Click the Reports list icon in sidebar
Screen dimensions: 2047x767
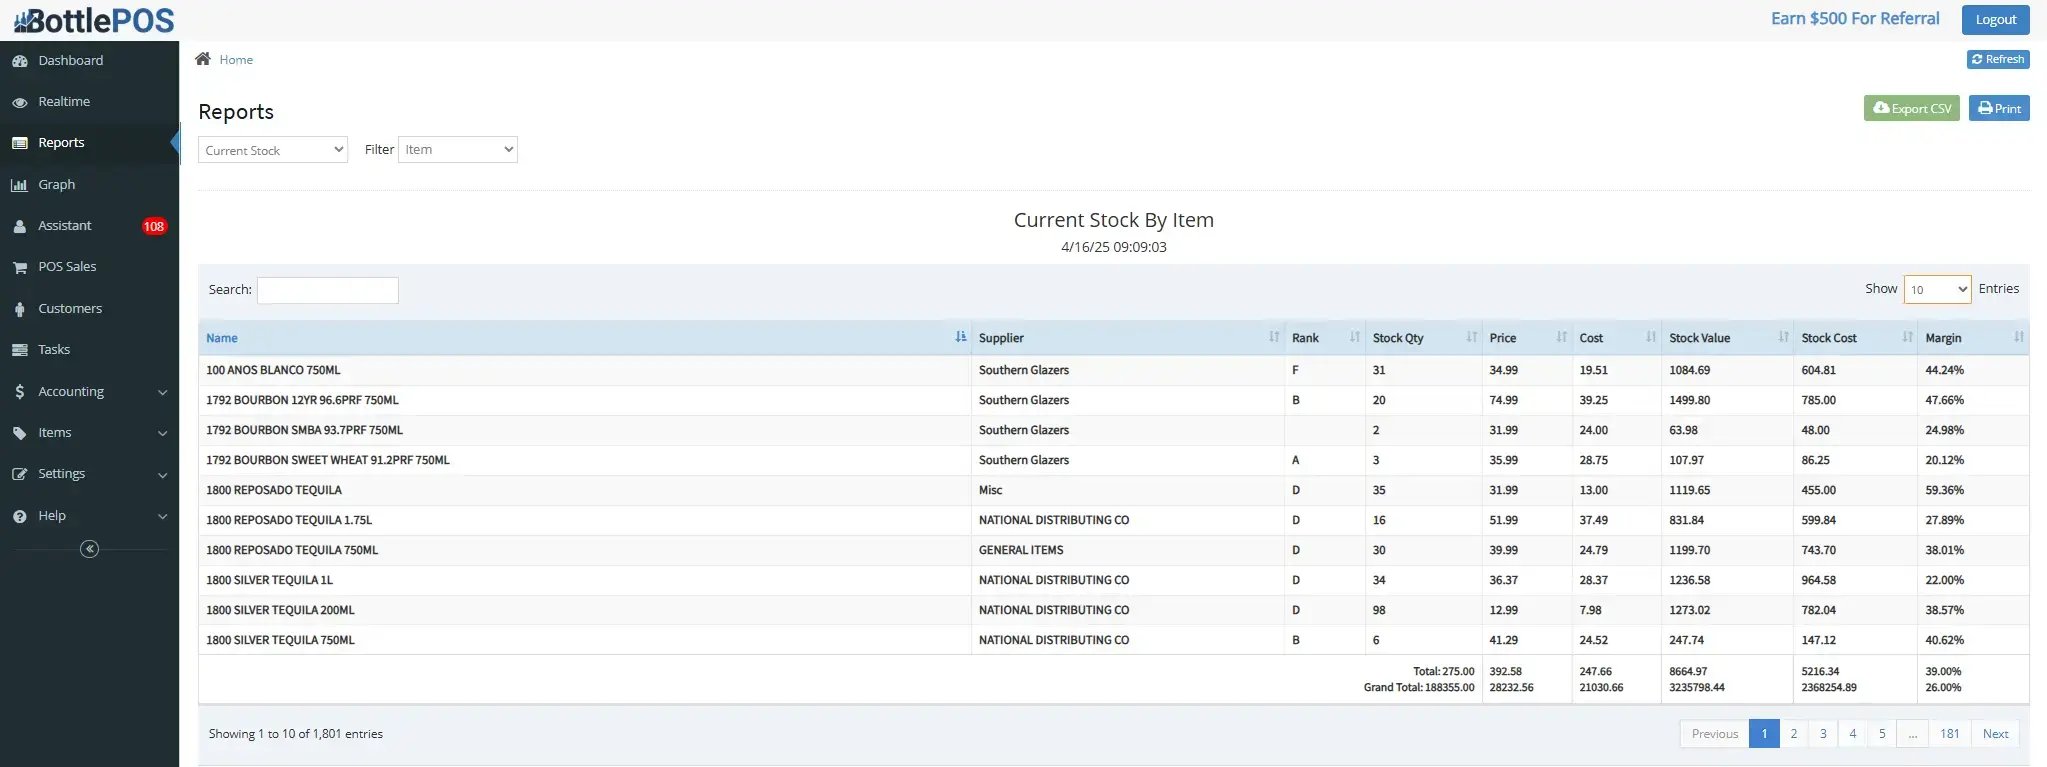pos(19,143)
